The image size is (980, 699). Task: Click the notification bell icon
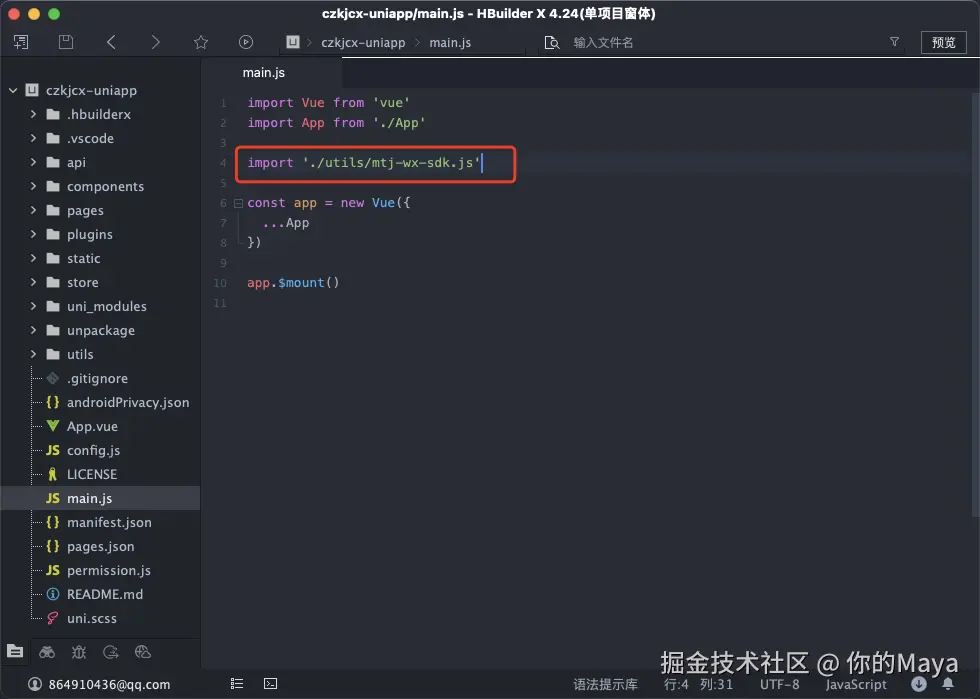(948, 684)
